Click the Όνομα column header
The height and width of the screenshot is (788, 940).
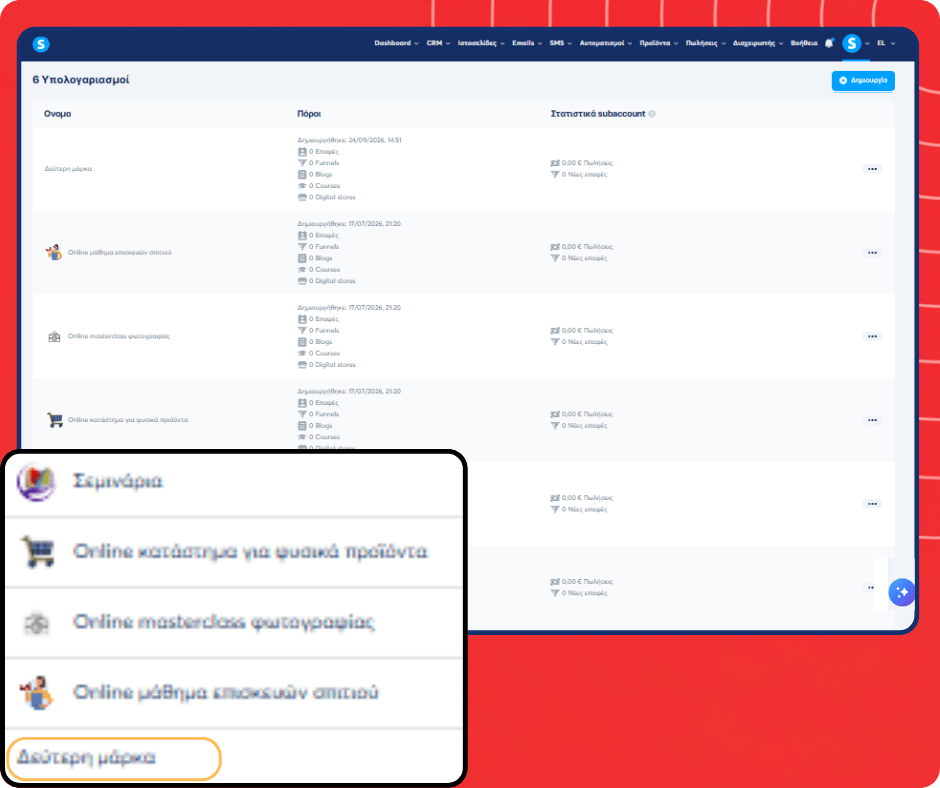click(x=58, y=114)
